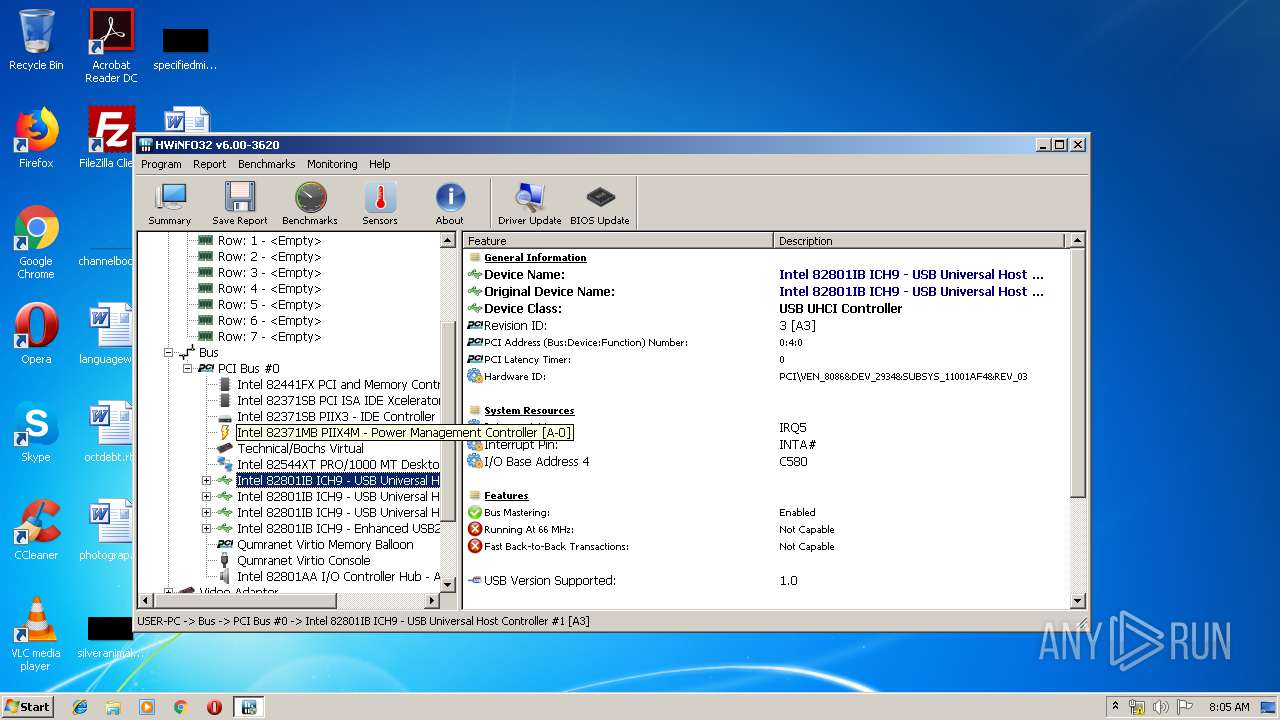
Task: Select the Bus tree item
Action: pos(208,353)
